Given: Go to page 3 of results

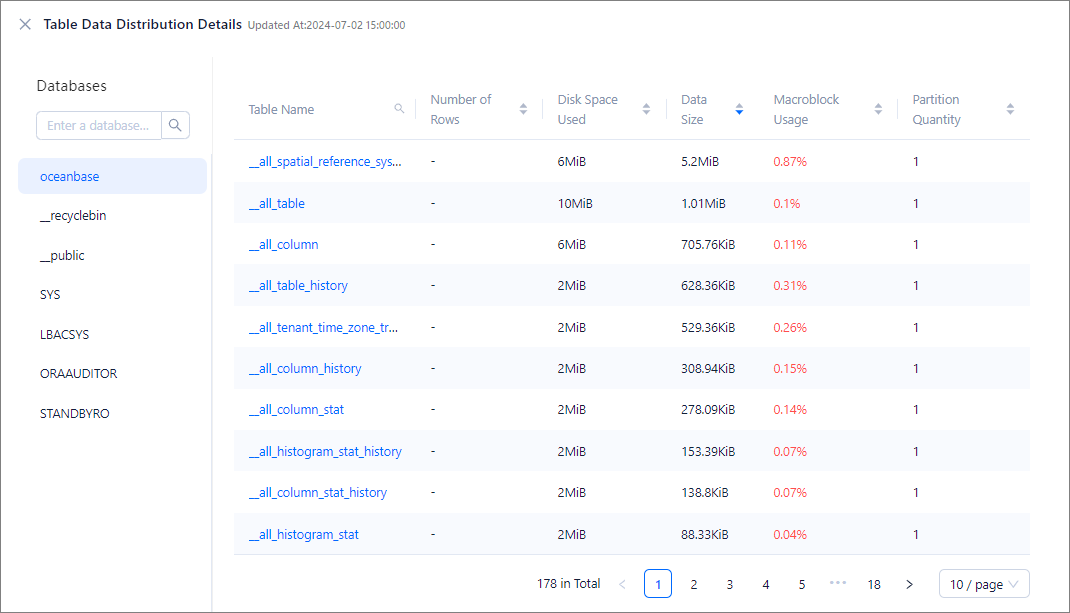Looking at the screenshot, I should (730, 584).
